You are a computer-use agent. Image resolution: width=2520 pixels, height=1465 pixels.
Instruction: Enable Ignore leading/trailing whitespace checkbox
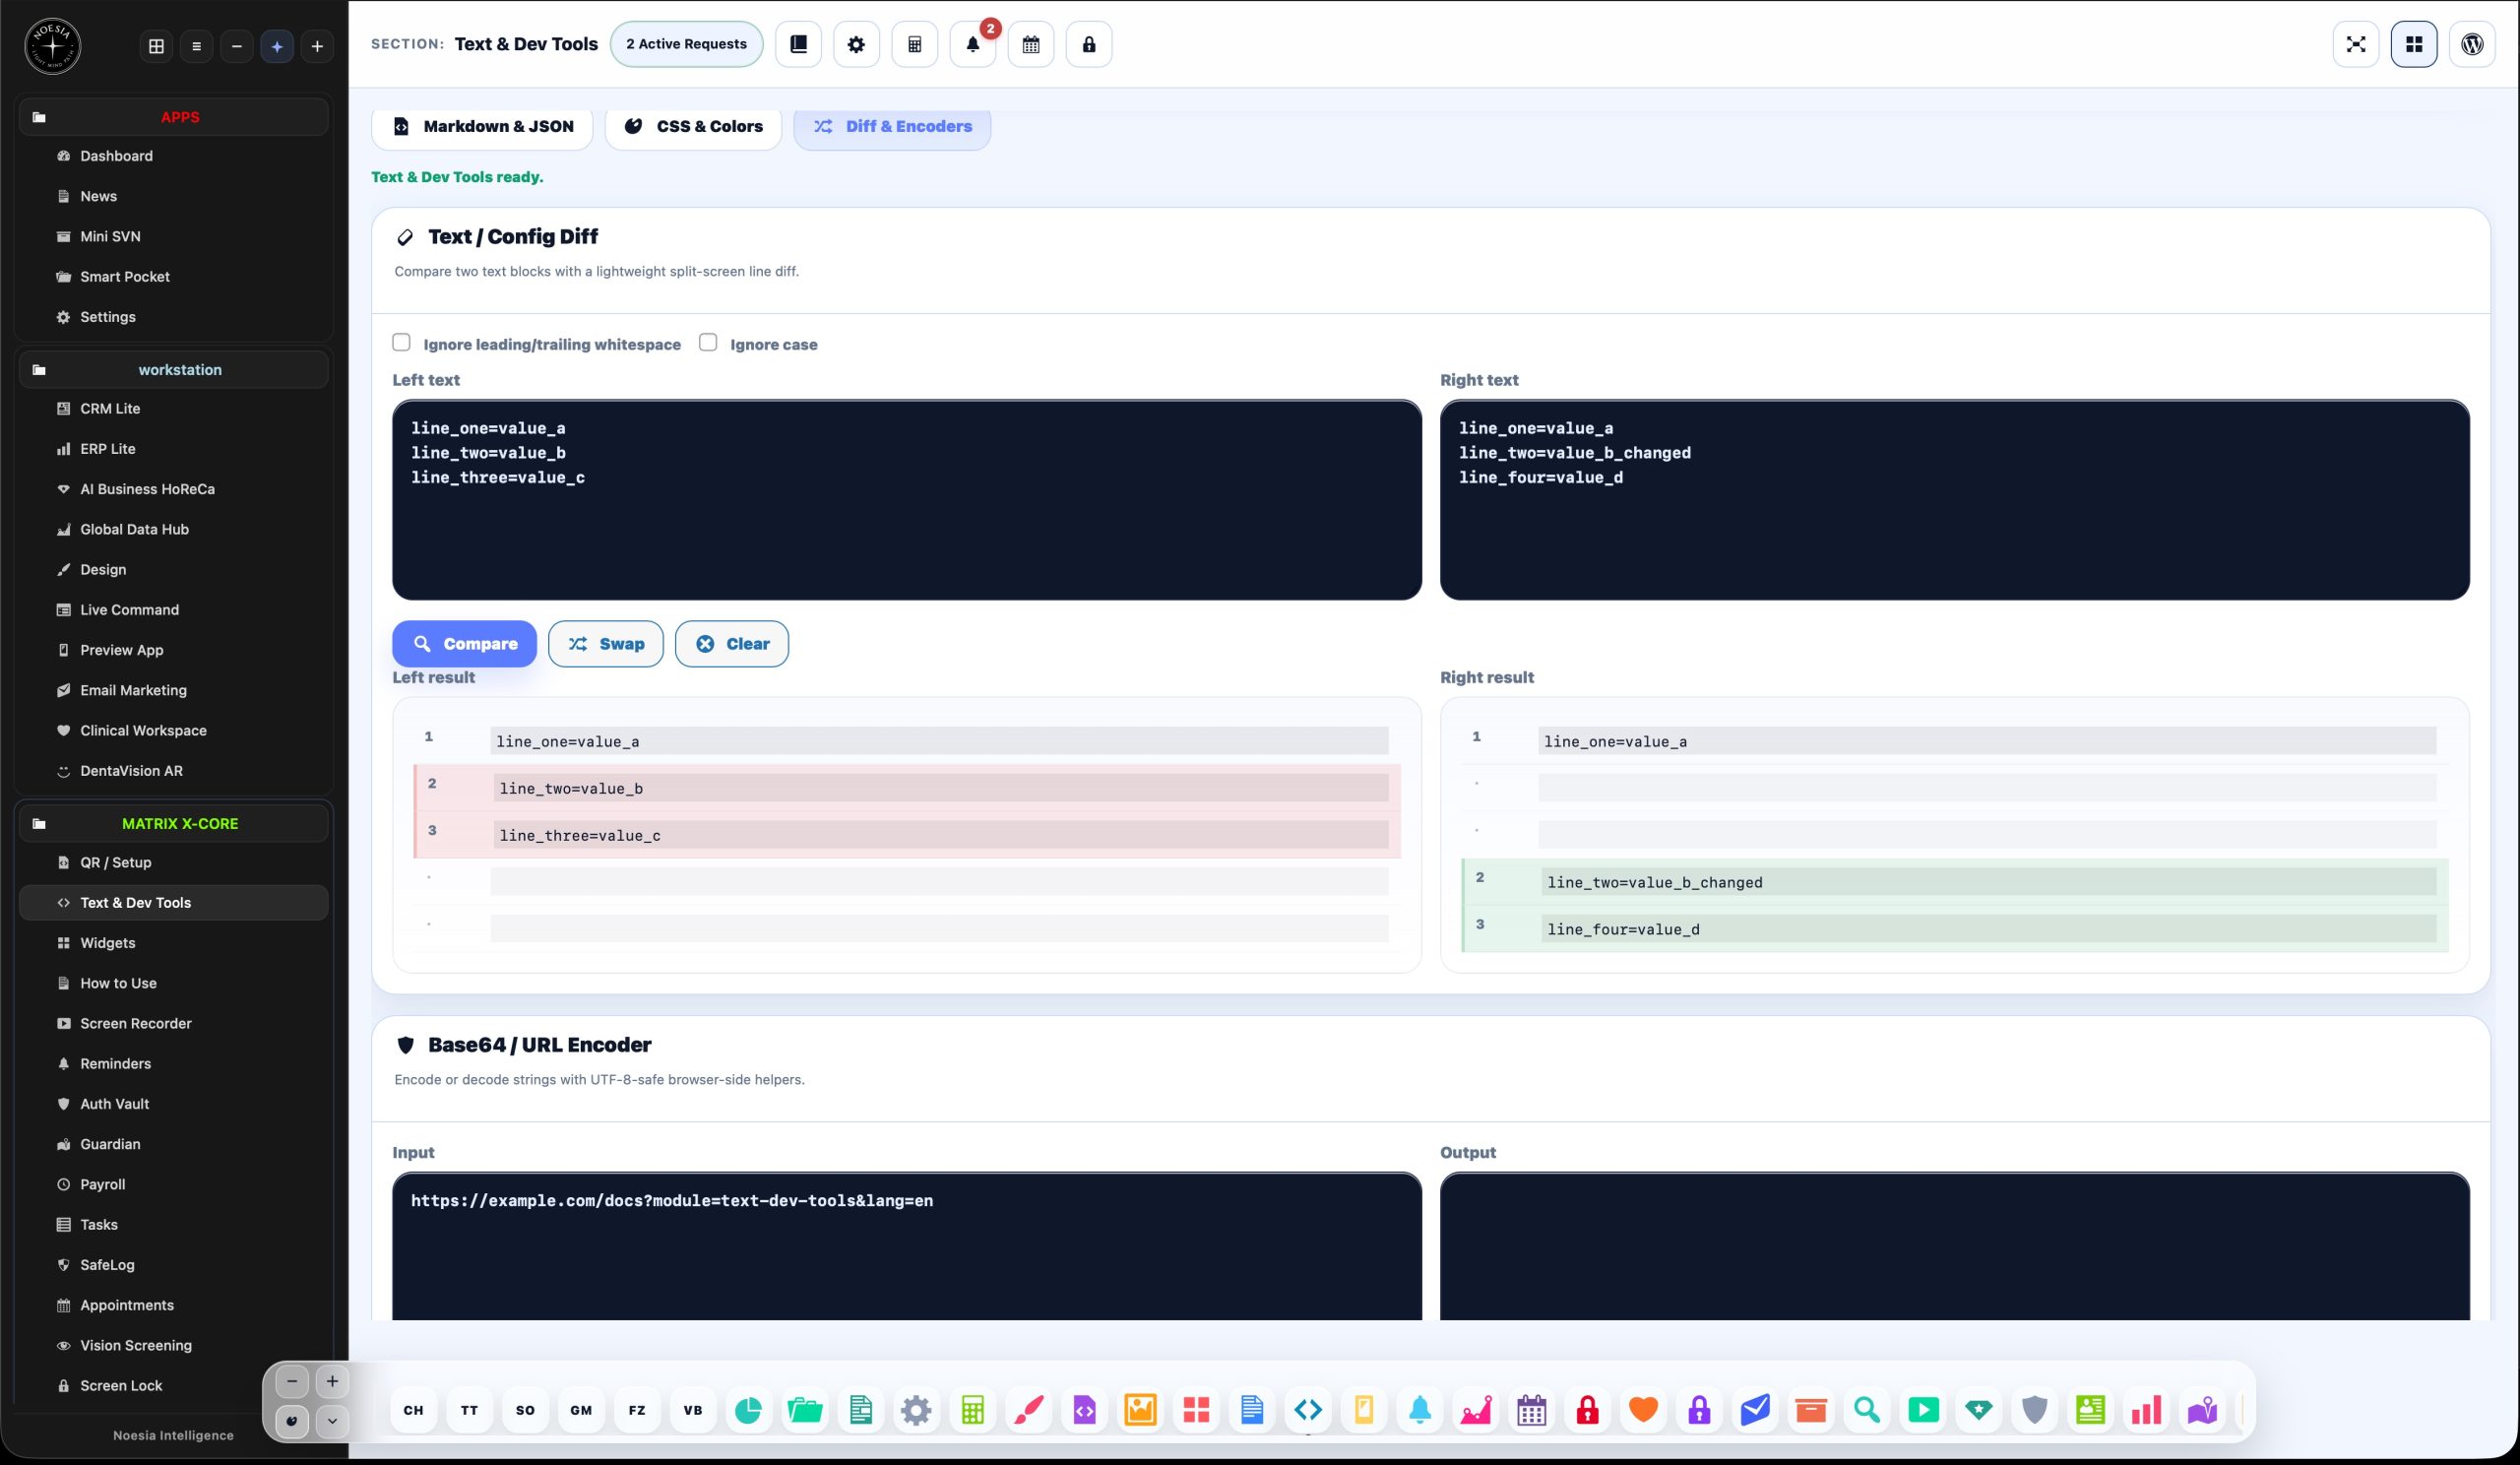(401, 342)
